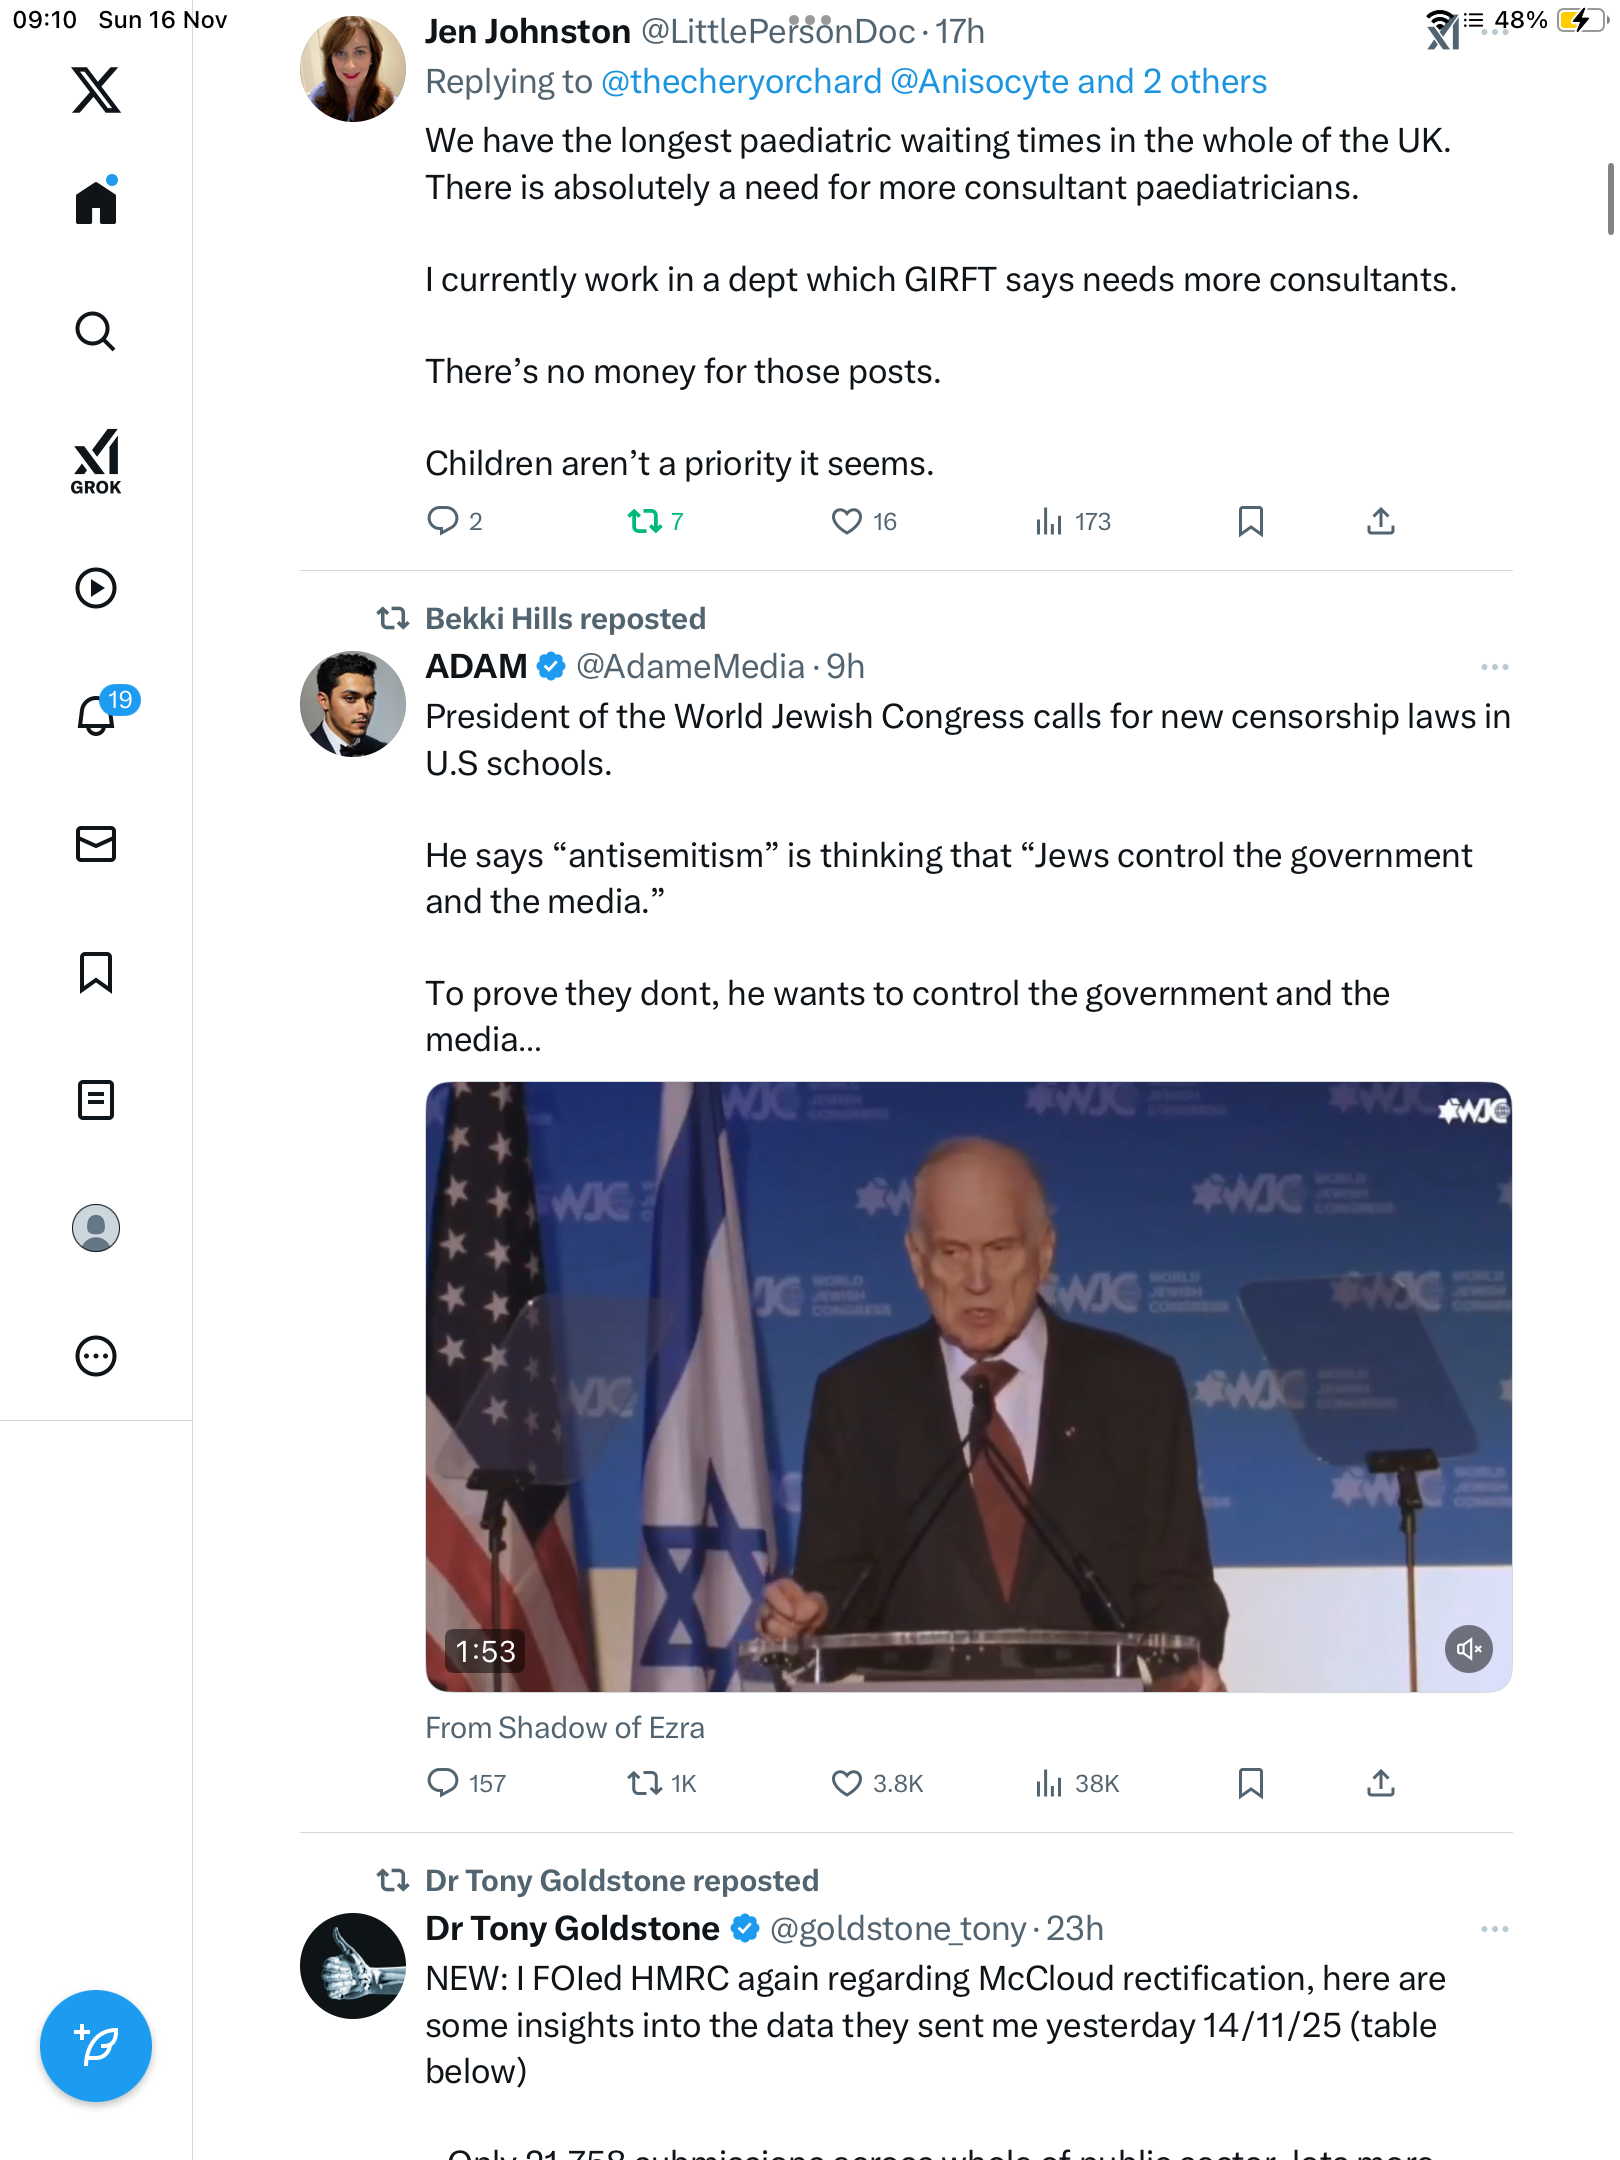This screenshot has height=2160, width=1620.
Task: Like Jen Johnston's paediatric post
Action: (847, 521)
